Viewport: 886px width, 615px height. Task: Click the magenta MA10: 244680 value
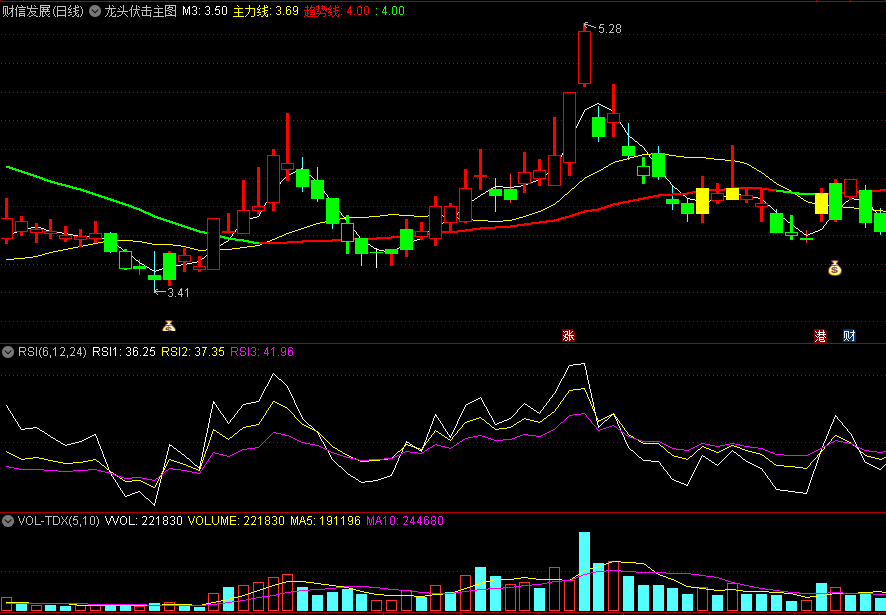pos(405,521)
